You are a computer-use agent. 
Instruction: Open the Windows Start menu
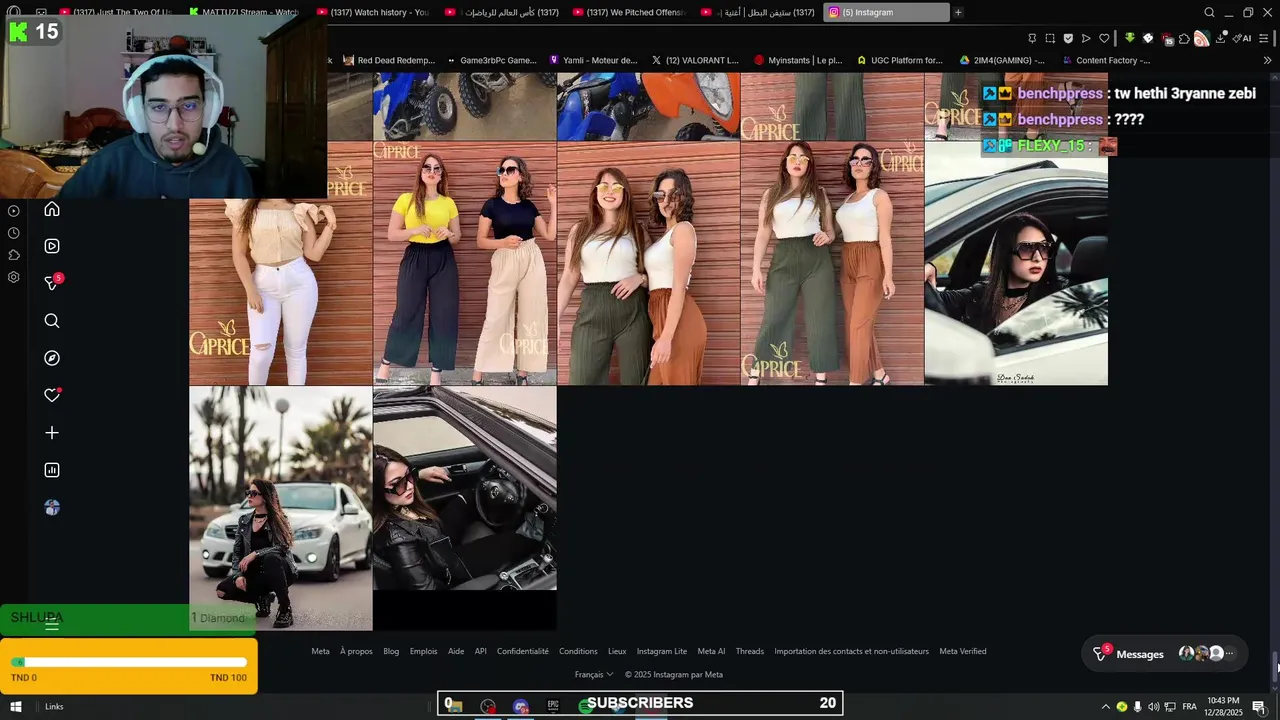(x=16, y=707)
